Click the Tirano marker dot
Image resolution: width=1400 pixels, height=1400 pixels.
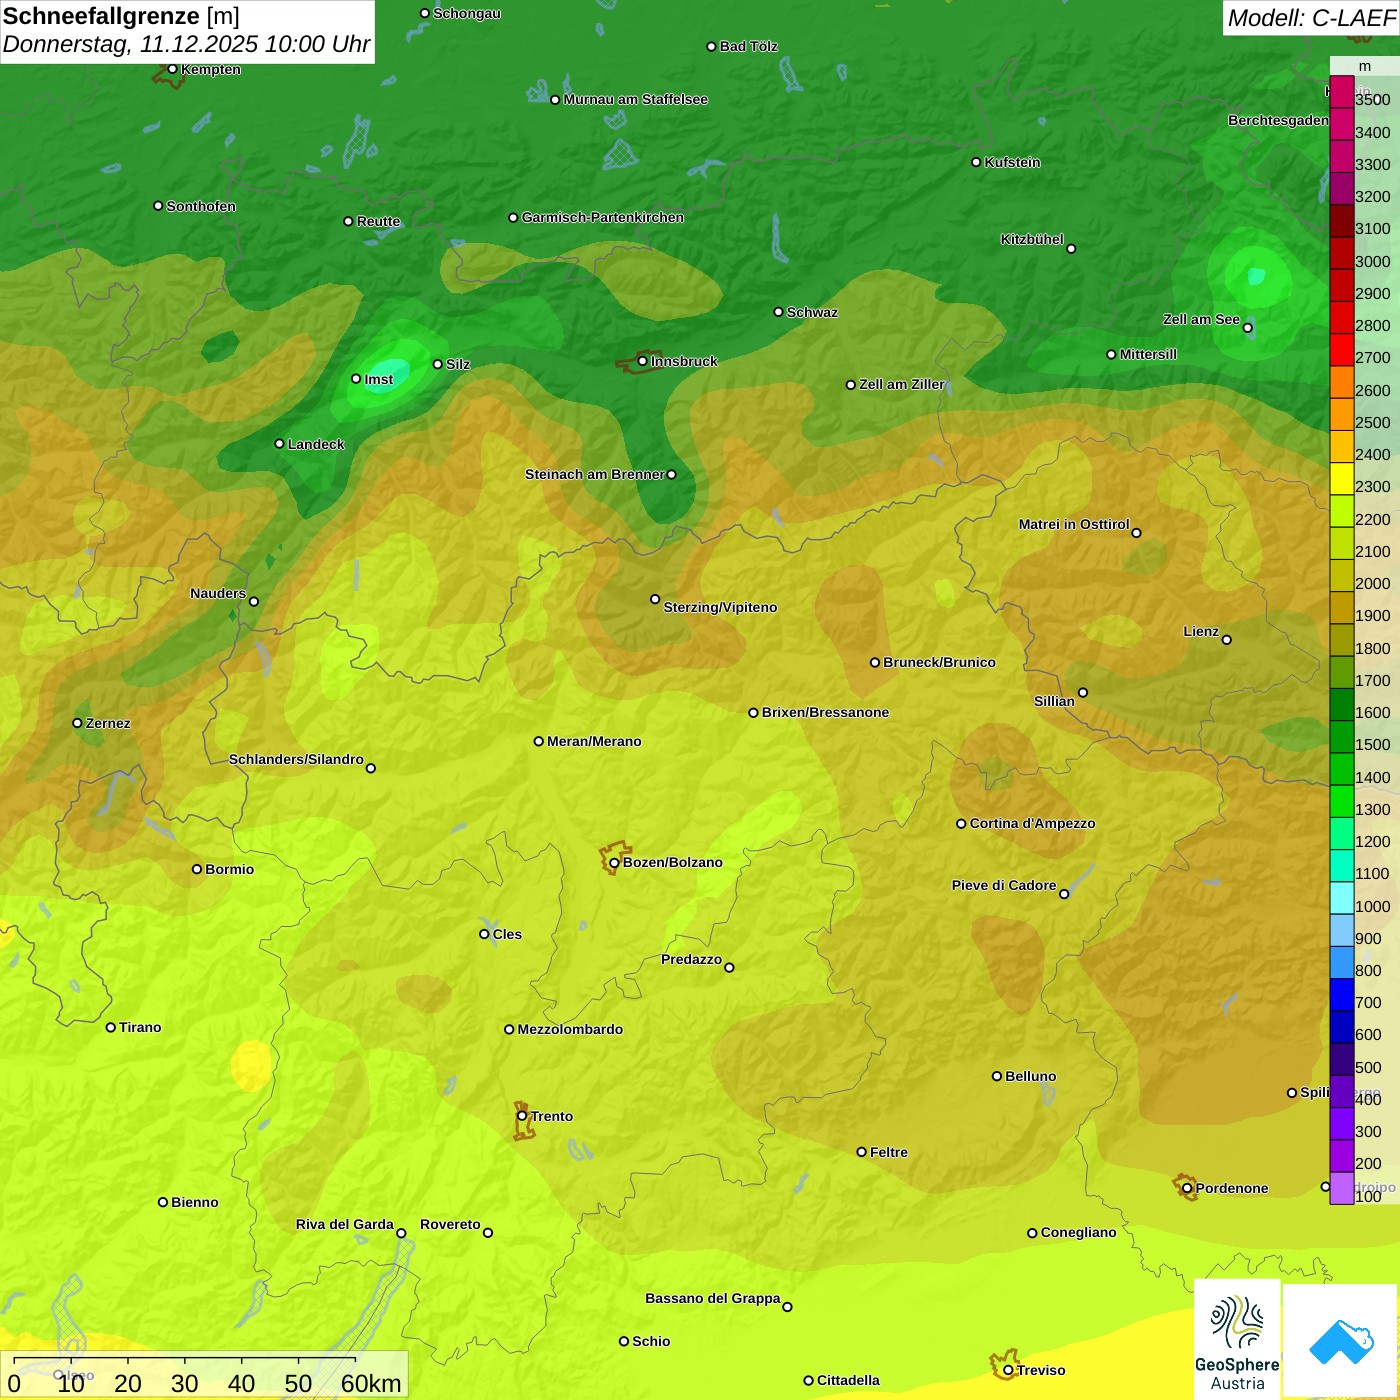tap(111, 1027)
